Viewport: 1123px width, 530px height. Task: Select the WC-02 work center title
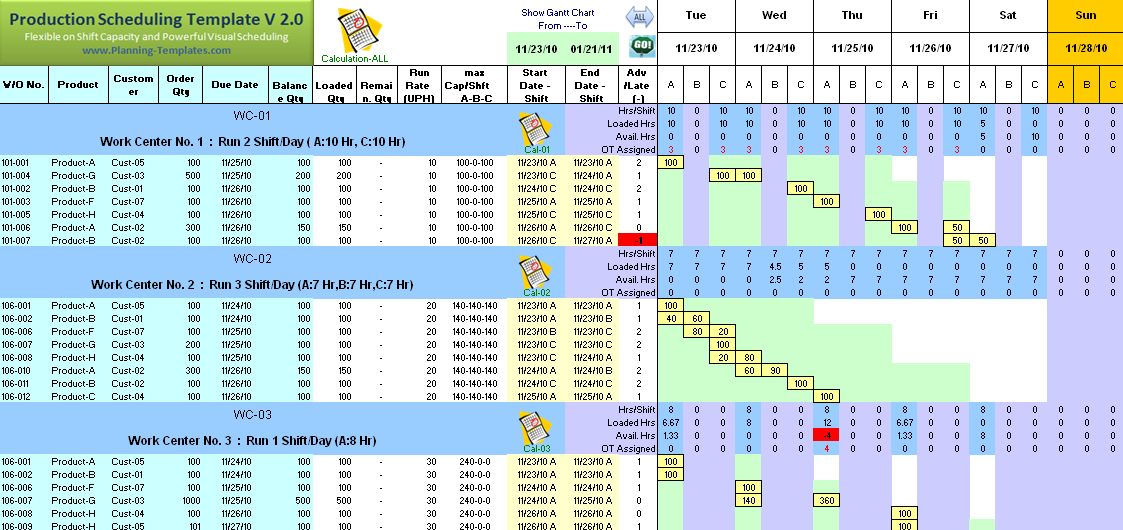pyautogui.click(x=252, y=258)
